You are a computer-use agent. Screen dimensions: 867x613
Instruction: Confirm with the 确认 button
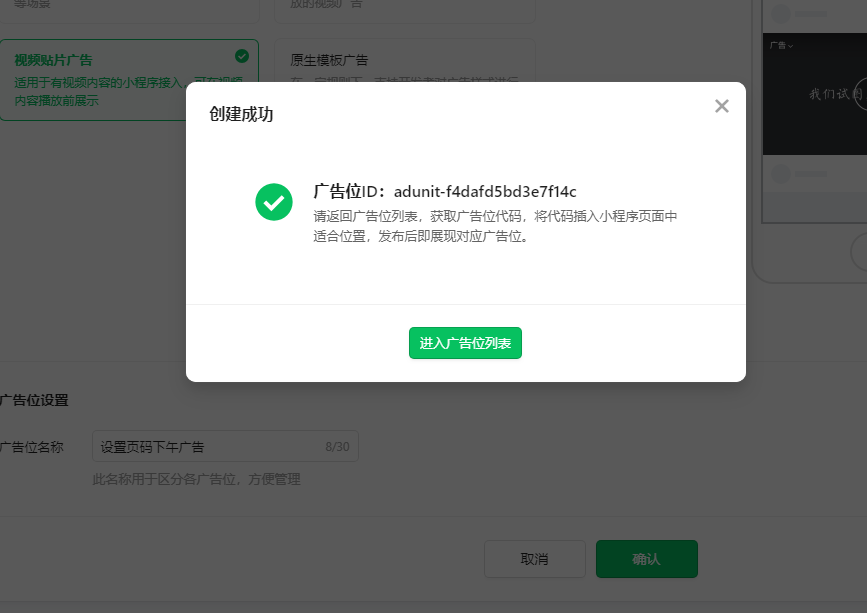click(x=646, y=559)
